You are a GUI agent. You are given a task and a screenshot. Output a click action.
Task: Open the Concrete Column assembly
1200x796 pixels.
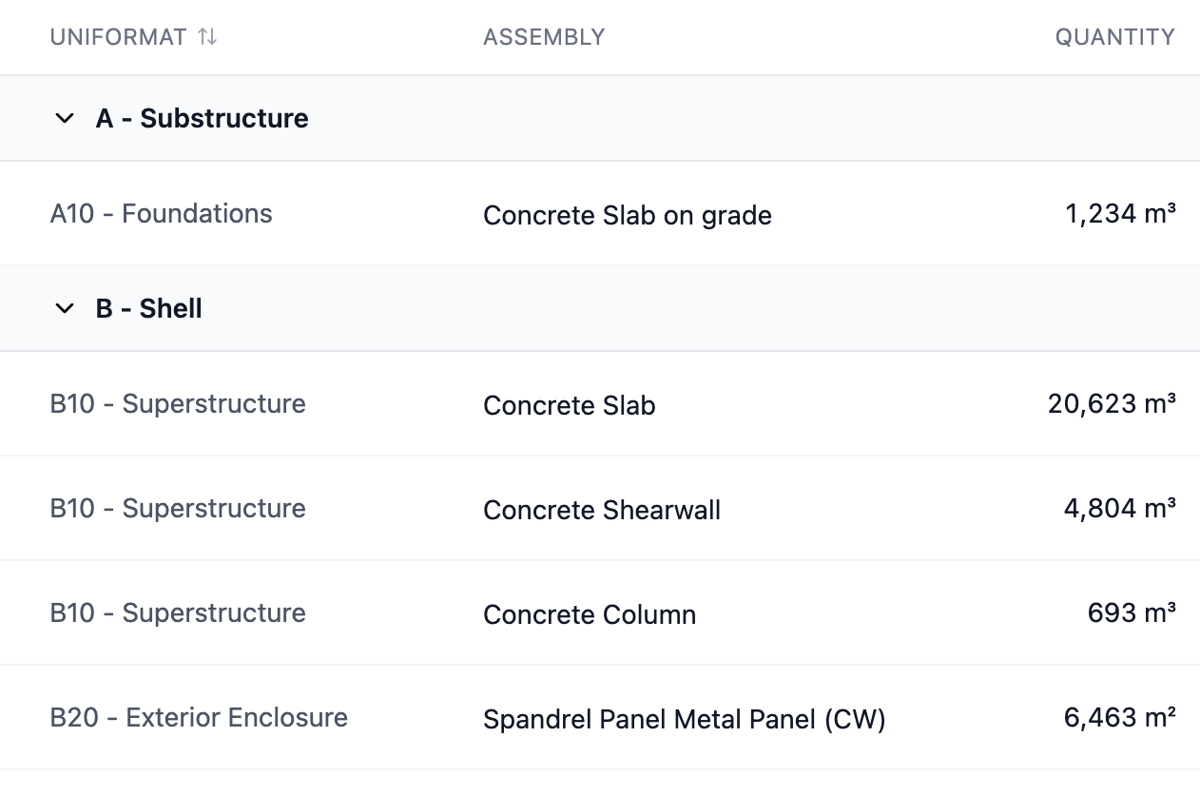click(x=589, y=614)
